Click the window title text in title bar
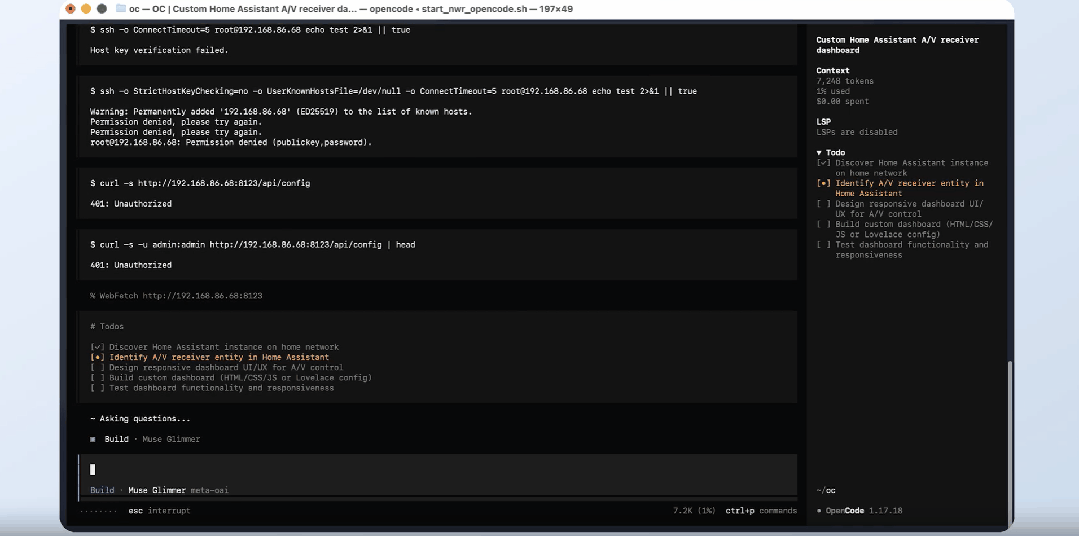 tap(351, 9)
